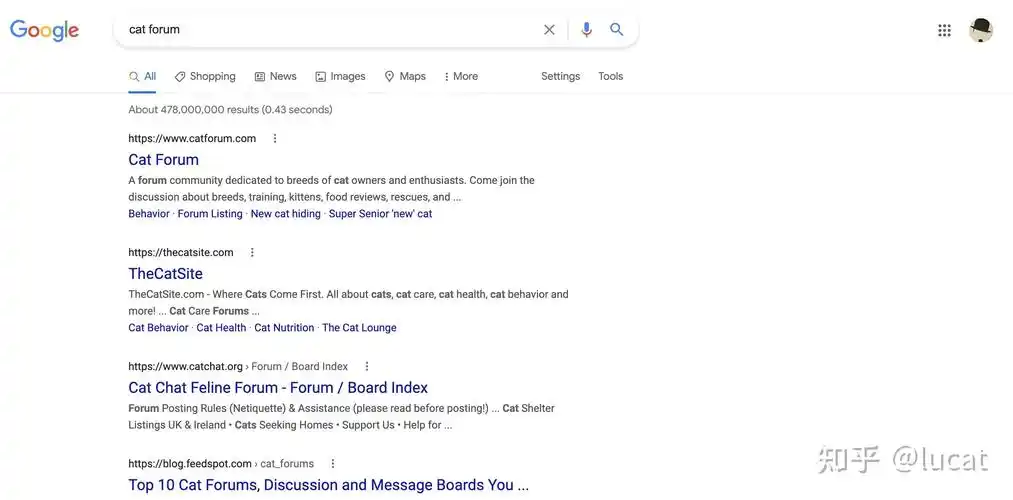
Task: Clear the search box with X icon
Action: pyautogui.click(x=549, y=30)
